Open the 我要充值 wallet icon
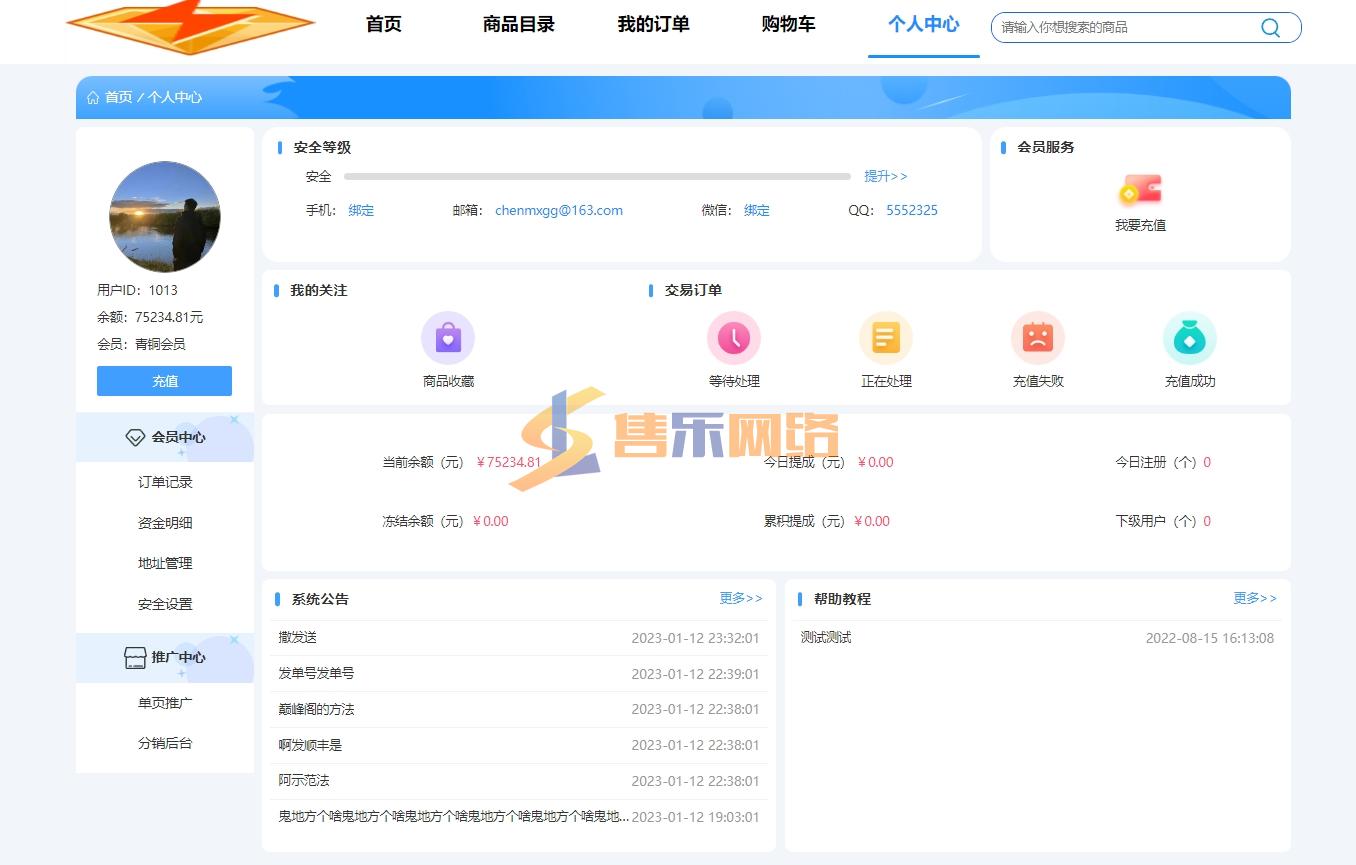 pyautogui.click(x=1141, y=190)
